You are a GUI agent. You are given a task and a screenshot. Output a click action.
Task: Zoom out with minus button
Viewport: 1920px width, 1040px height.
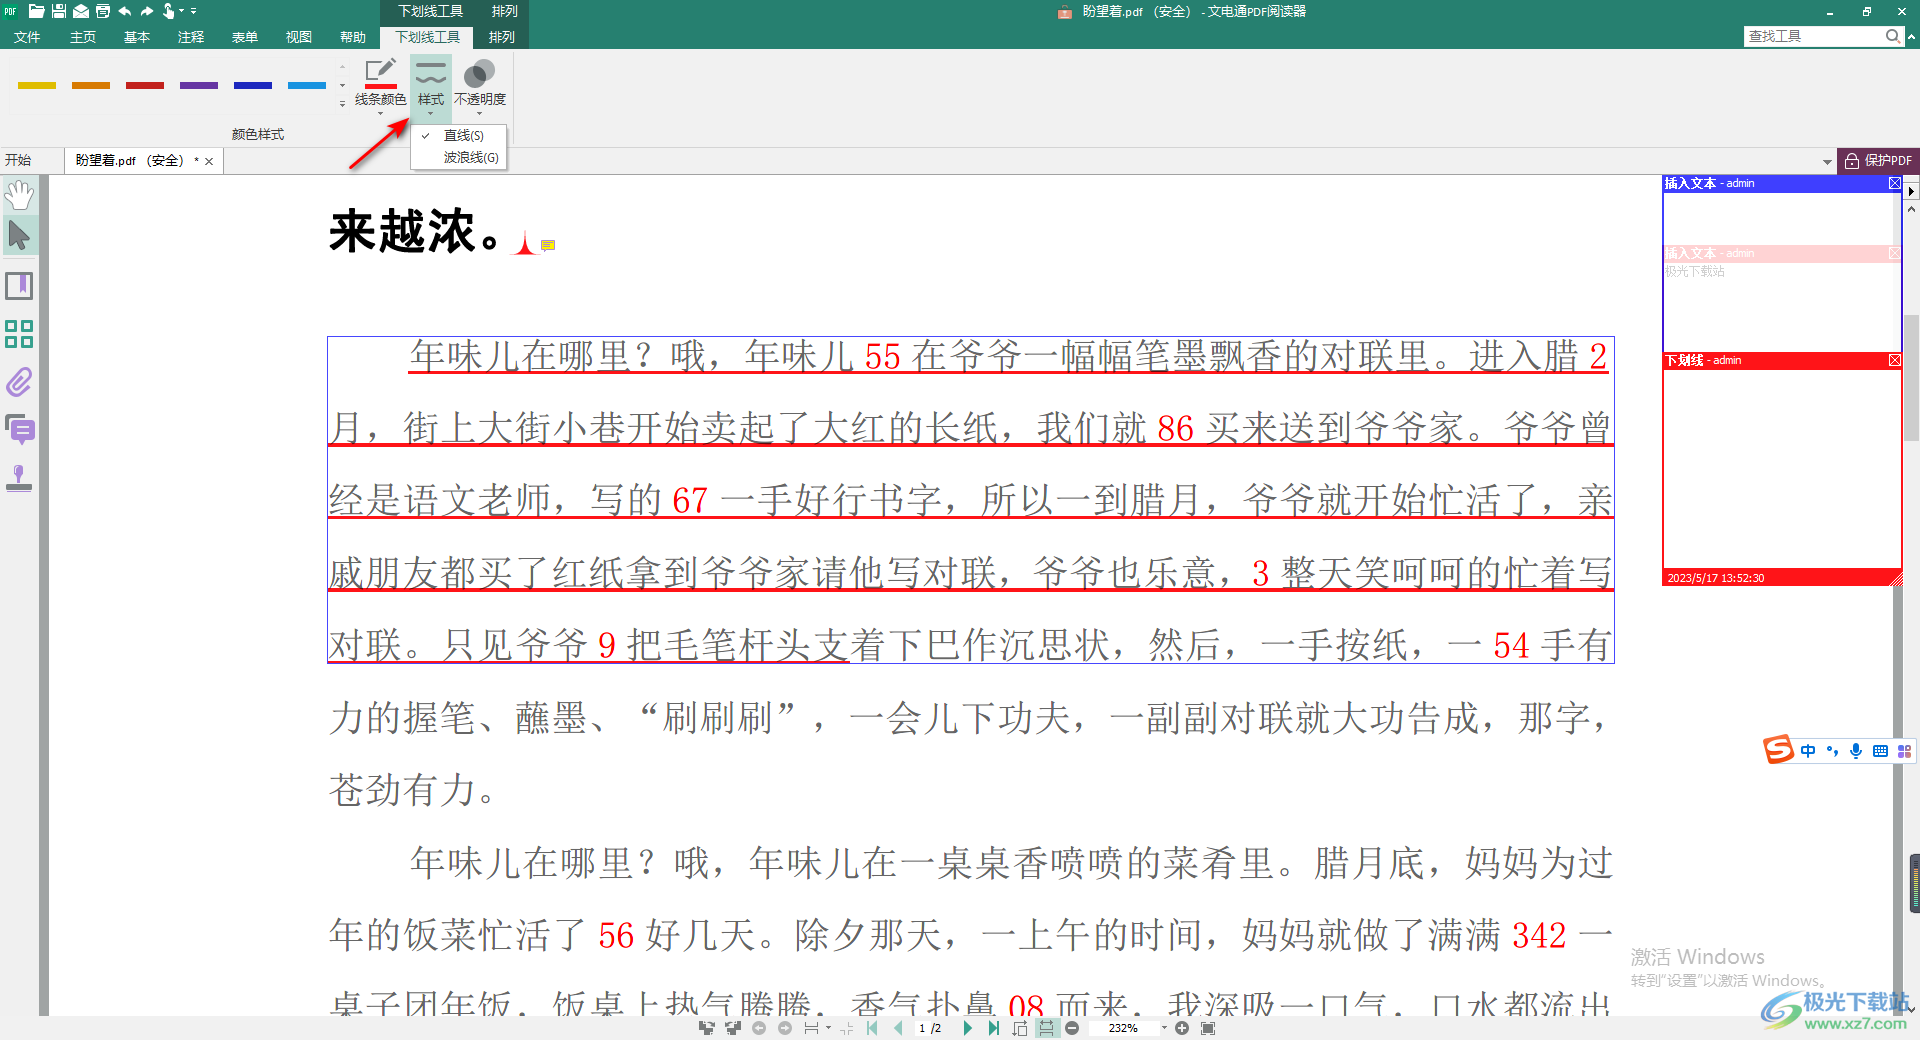click(1072, 1028)
